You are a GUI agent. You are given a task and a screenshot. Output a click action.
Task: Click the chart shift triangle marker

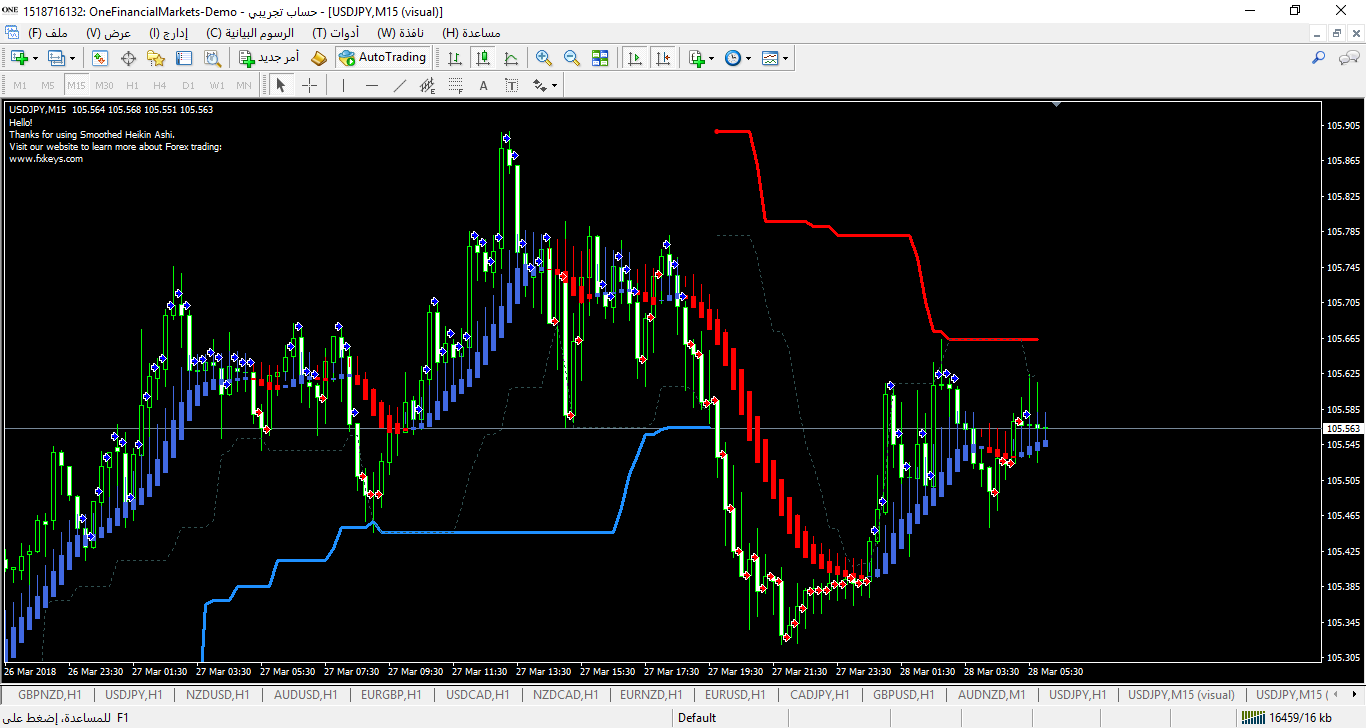tap(1057, 104)
